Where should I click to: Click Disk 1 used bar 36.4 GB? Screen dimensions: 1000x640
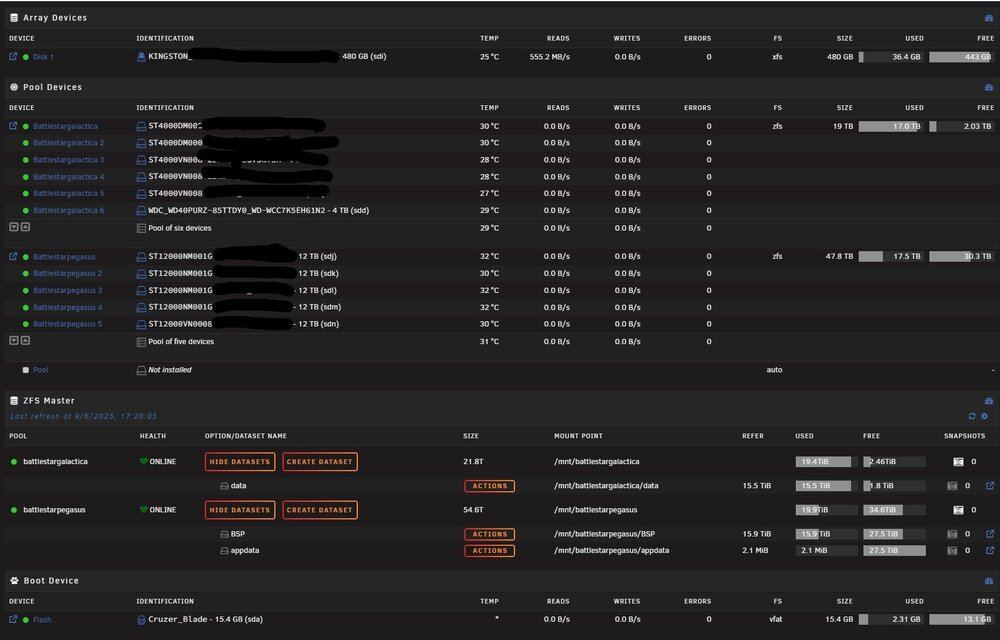click(892, 57)
